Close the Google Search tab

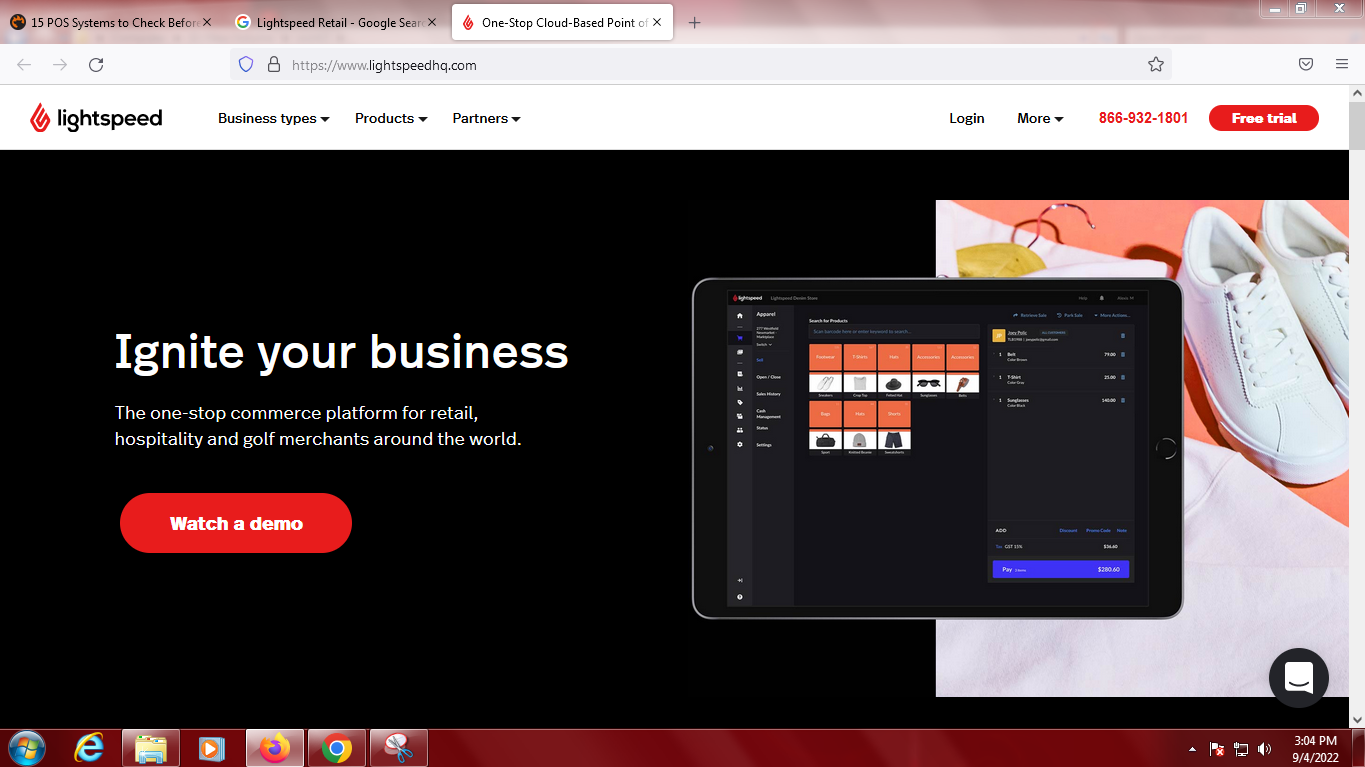point(431,22)
